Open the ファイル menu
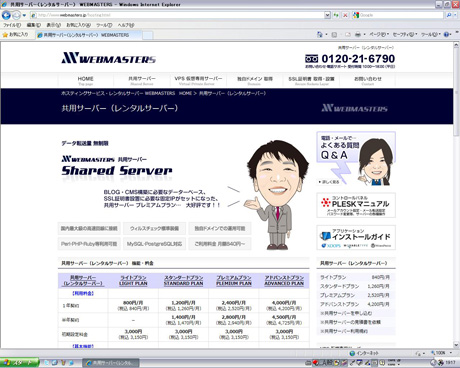This screenshot has width=460, height=368. coord(12,25)
